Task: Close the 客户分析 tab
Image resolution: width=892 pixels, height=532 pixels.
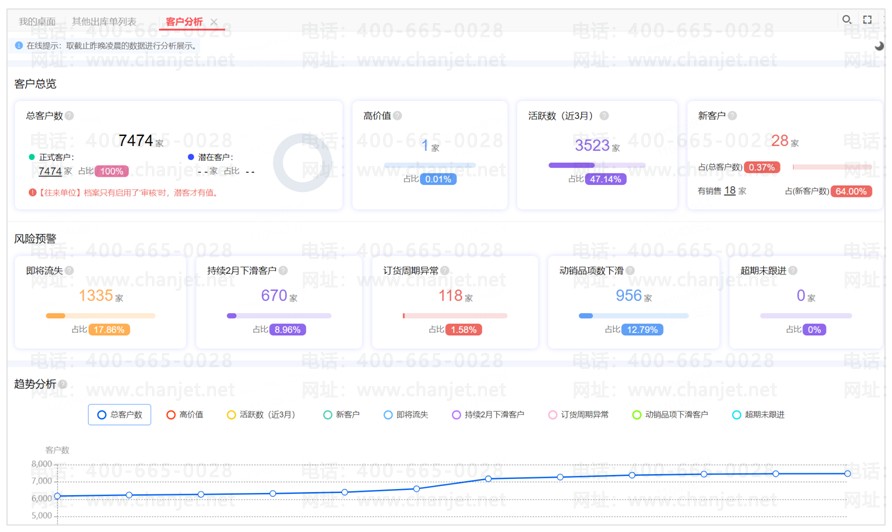Action: coord(214,22)
